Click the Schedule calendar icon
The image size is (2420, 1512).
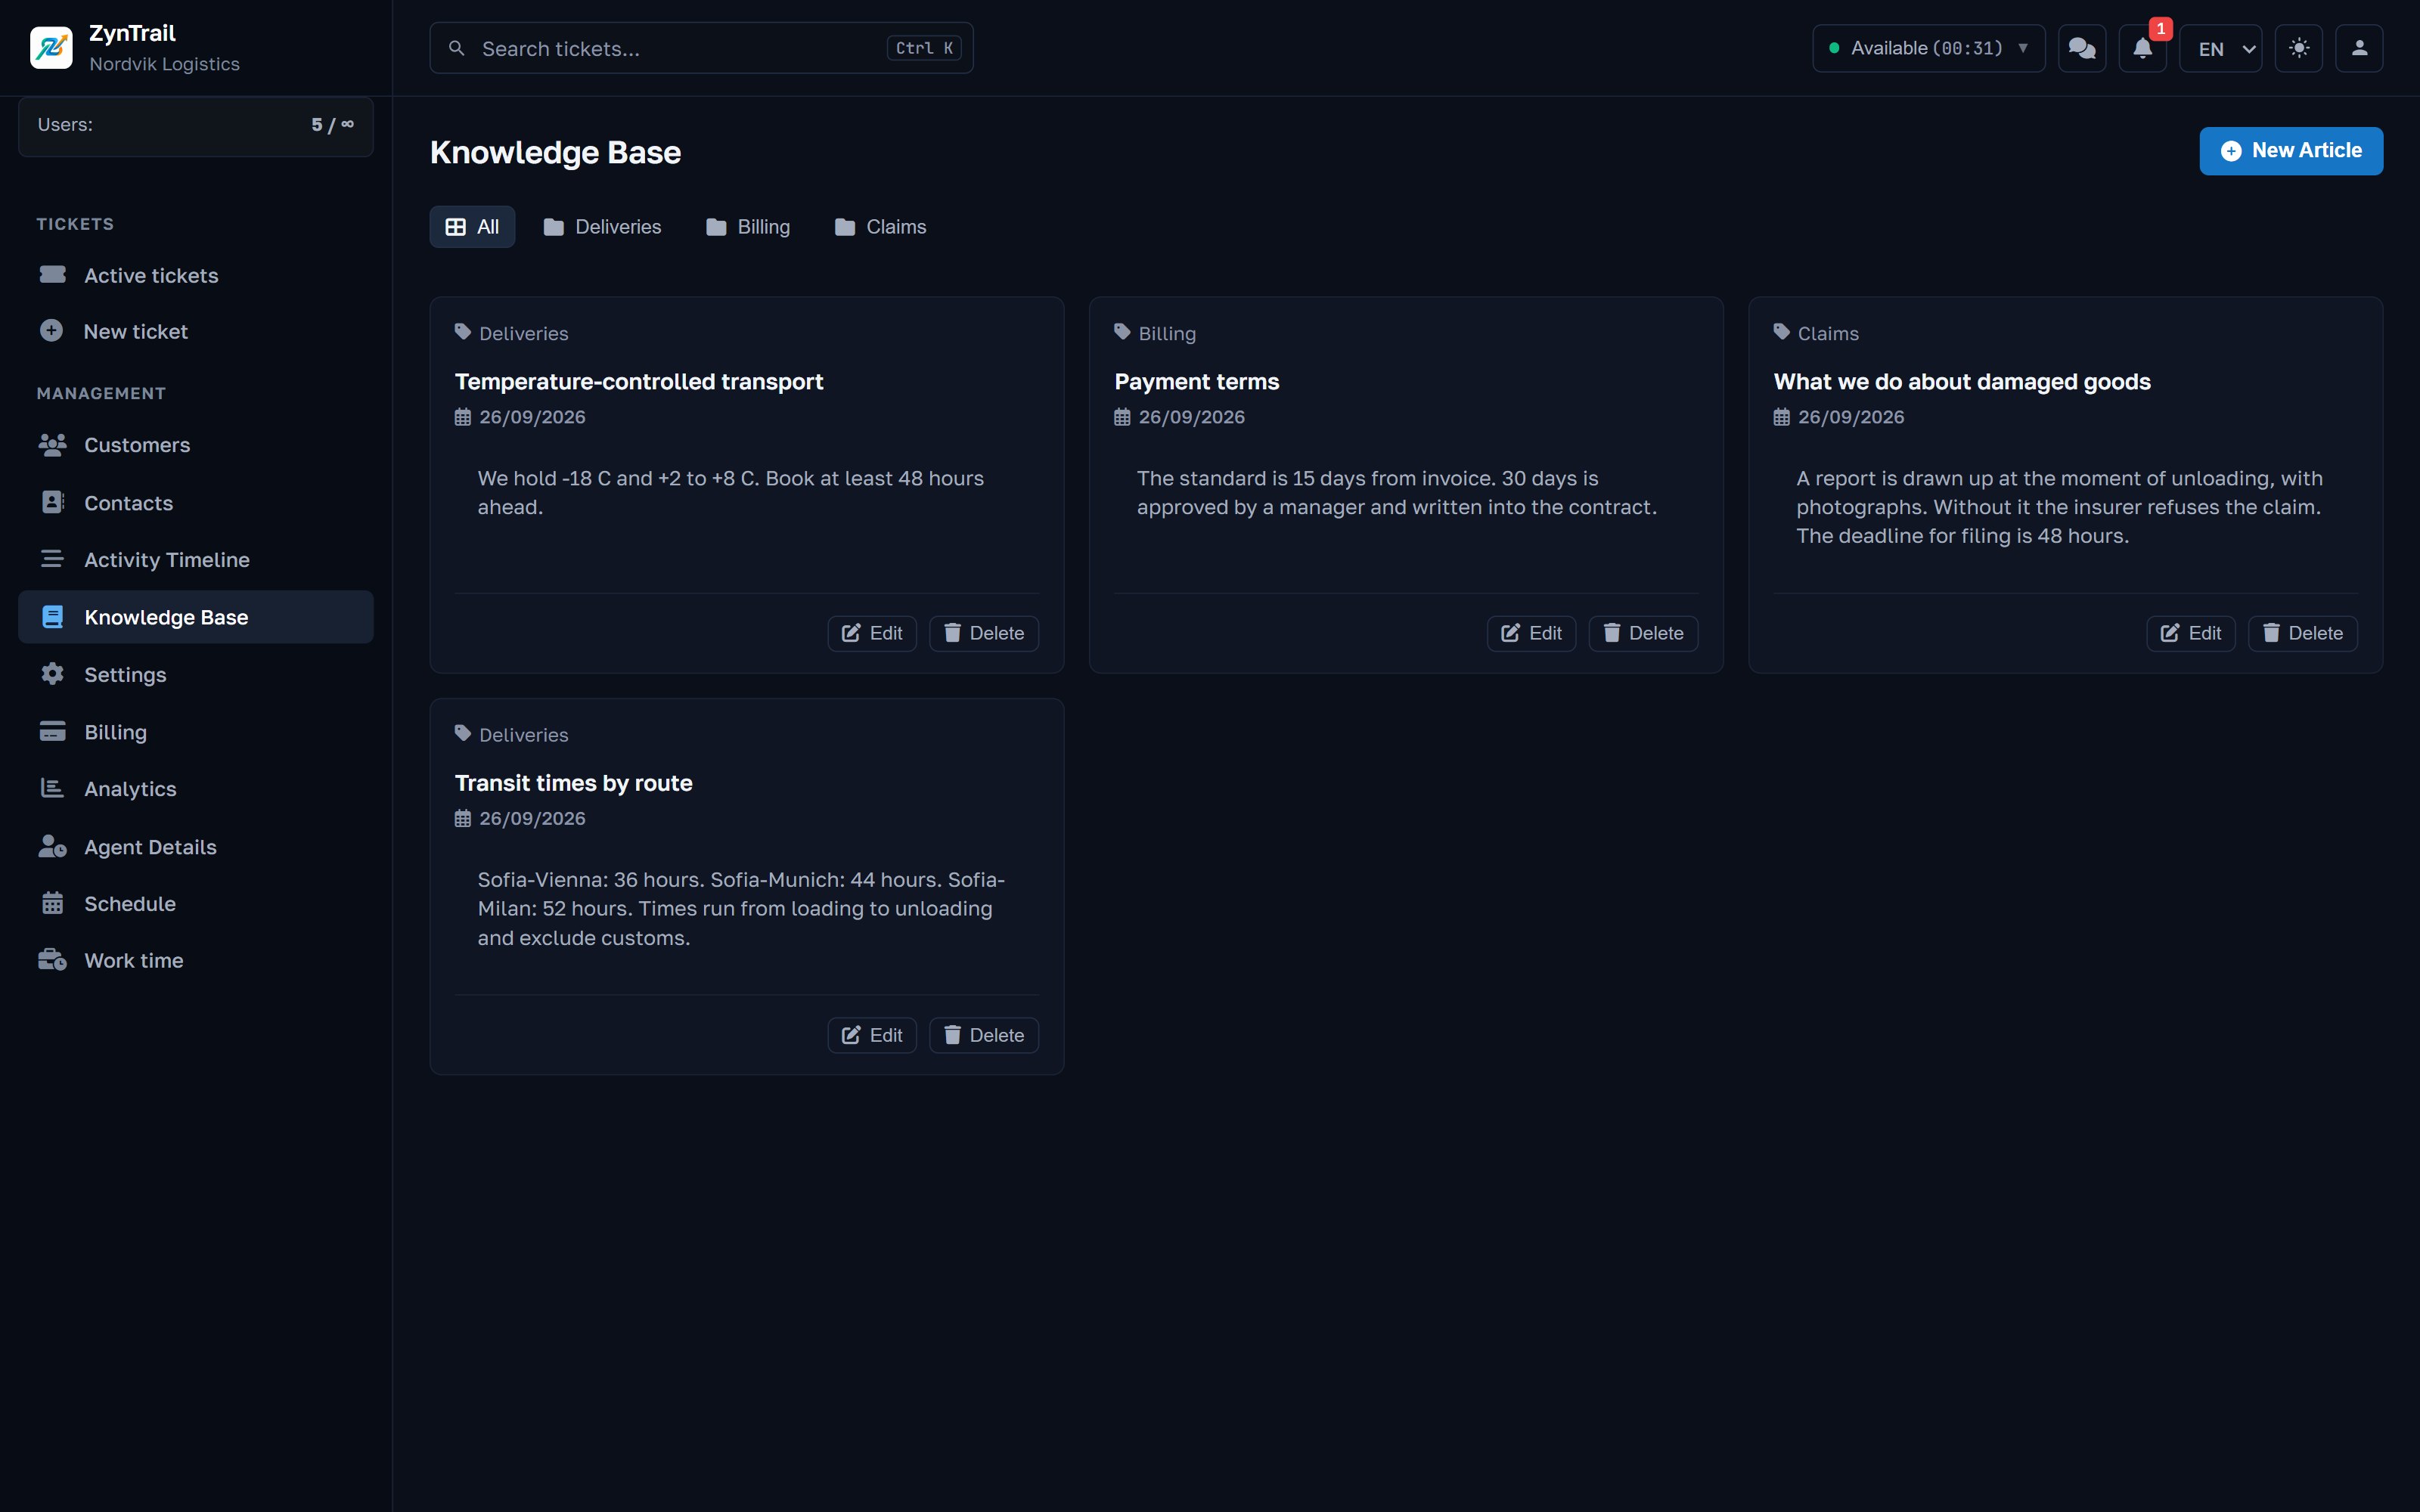(52, 903)
